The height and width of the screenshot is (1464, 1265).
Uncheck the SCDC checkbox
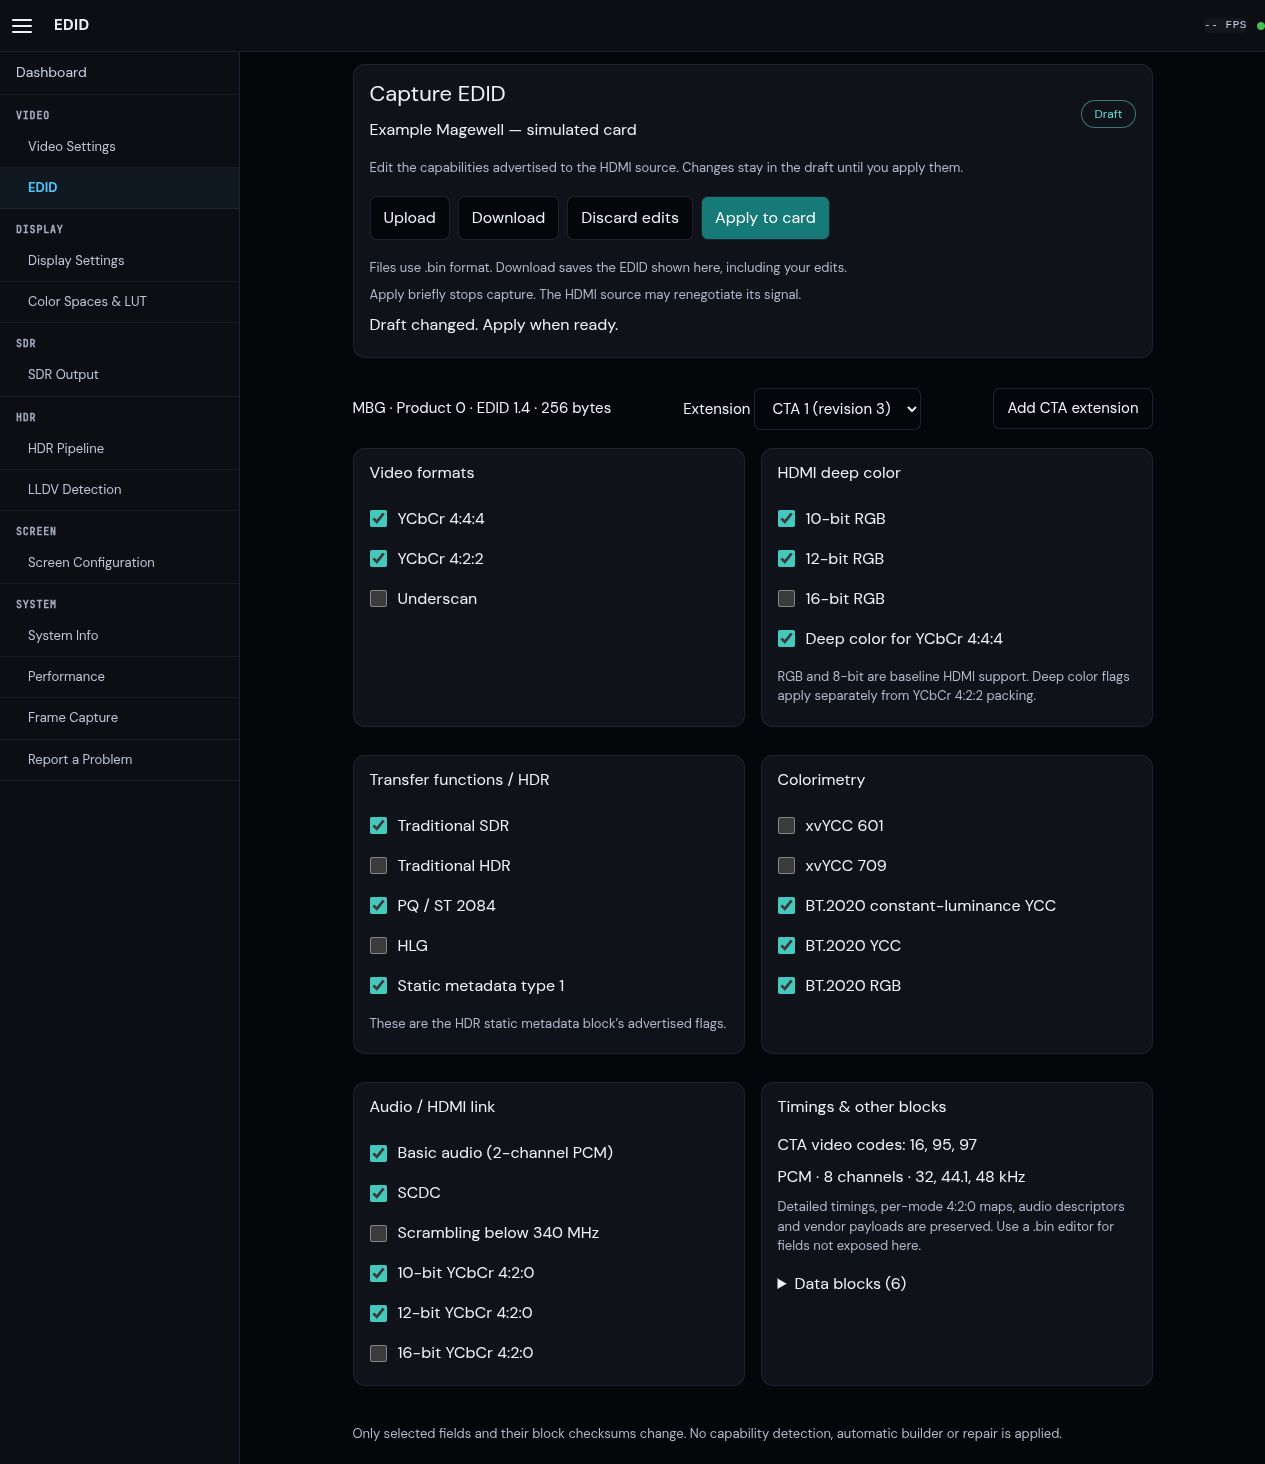pos(378,1193)
